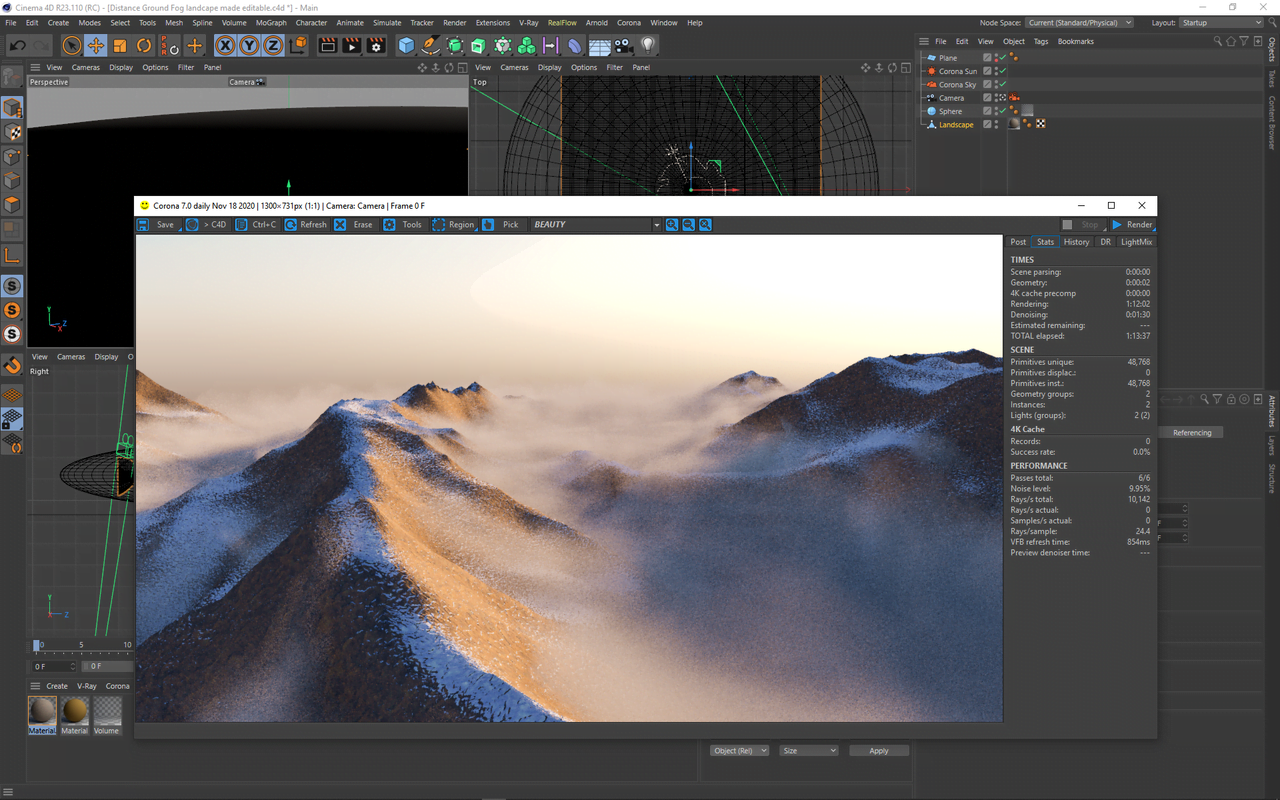The width and height of the screenshot is (1280, 800).
Task: Click the Erase icon in Corona VFB
Action: [341, 225]
